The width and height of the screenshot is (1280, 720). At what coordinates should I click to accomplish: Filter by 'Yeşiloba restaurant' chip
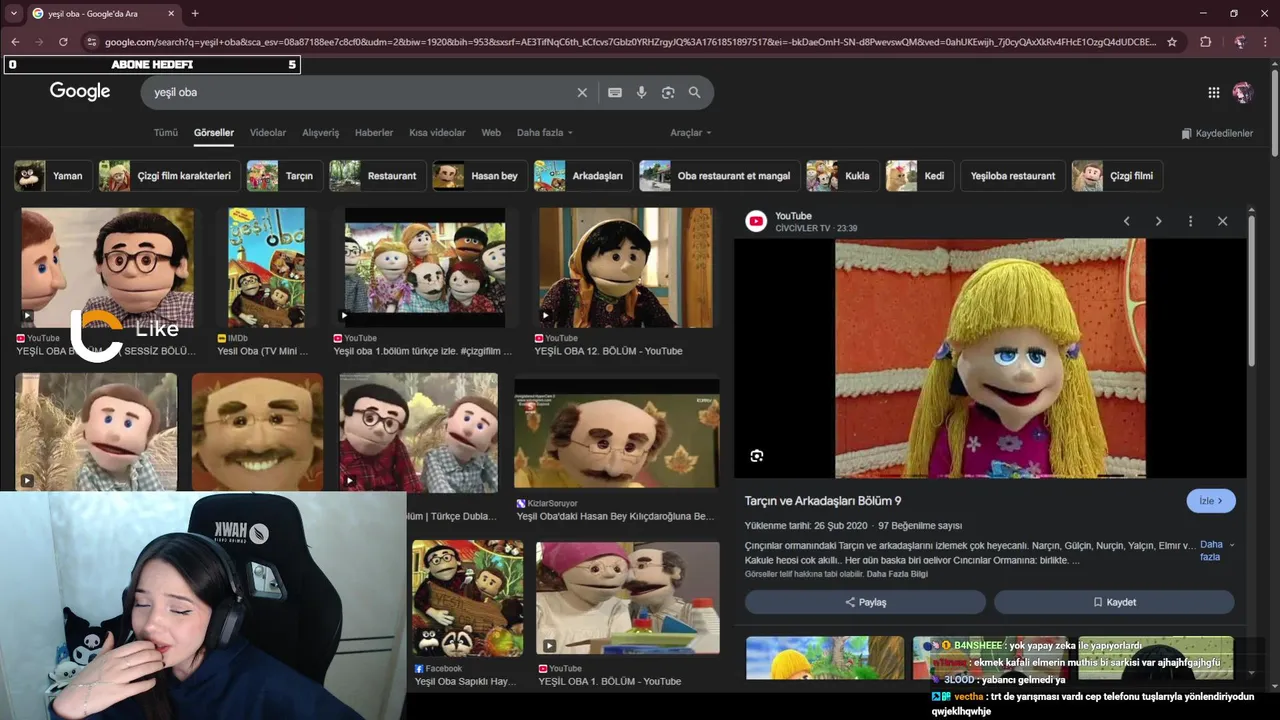[x=1012, y=176]
